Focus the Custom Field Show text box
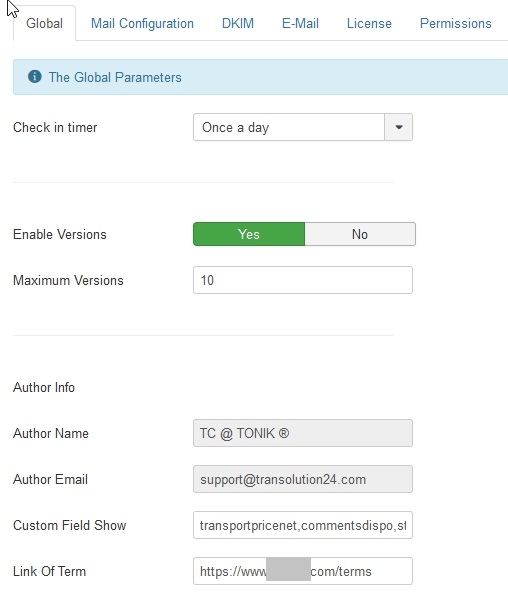This screenshot has height=598, width=508. [303, 525]
